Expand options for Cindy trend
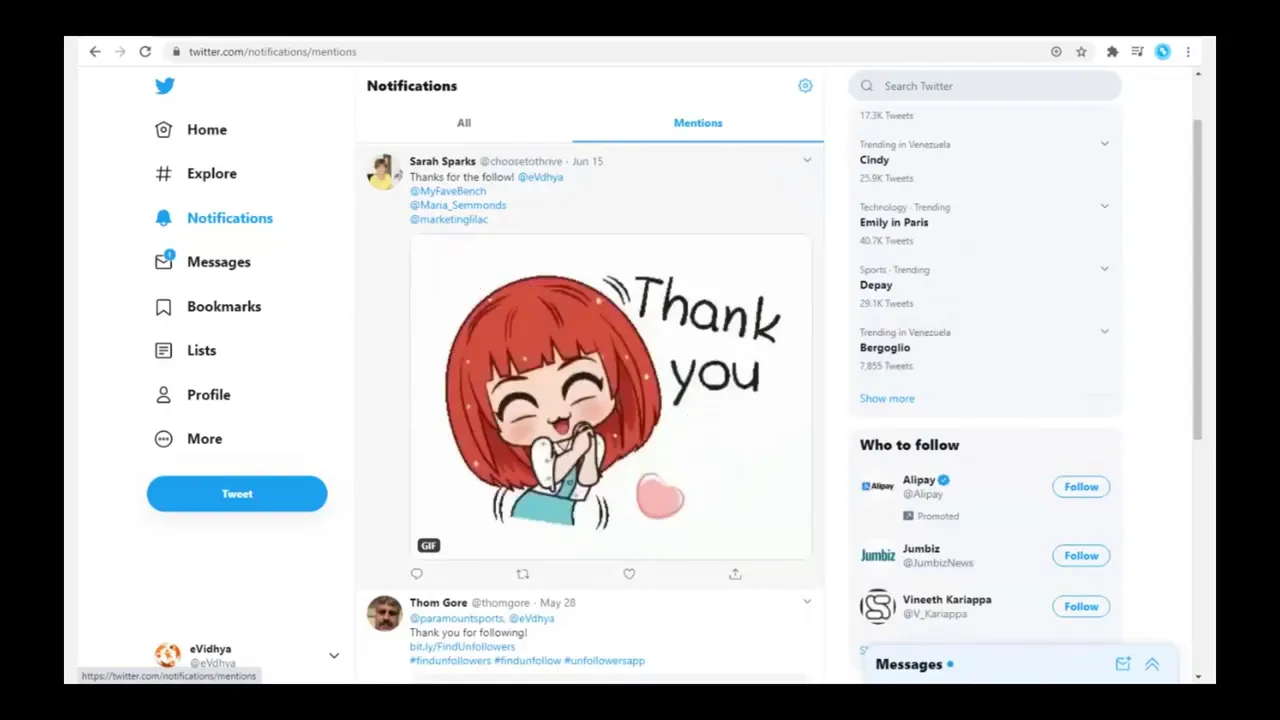Viewport: 1280px width, 720px height. click(x=1105, y=144)
